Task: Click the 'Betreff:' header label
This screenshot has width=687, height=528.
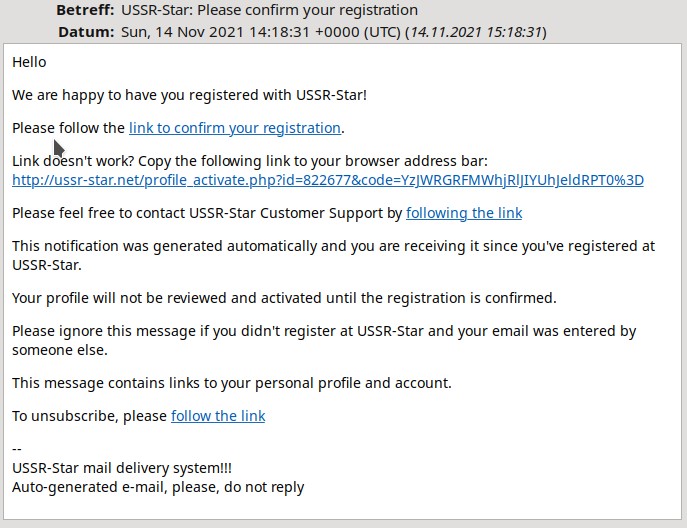Action: coord(85,10)
